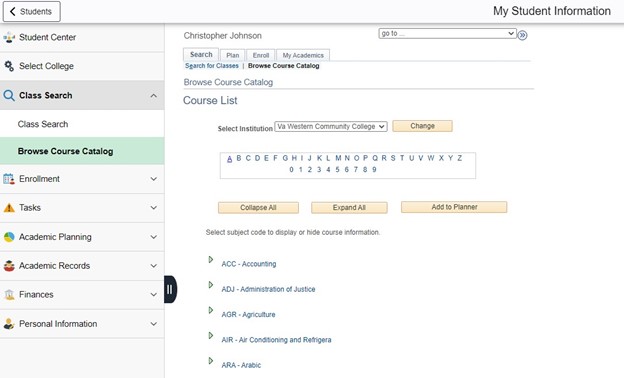Screen dimensions: 624x378
Task: Expand AIR - Air Conditioning triangle
Action: click(x=211, y=336)
